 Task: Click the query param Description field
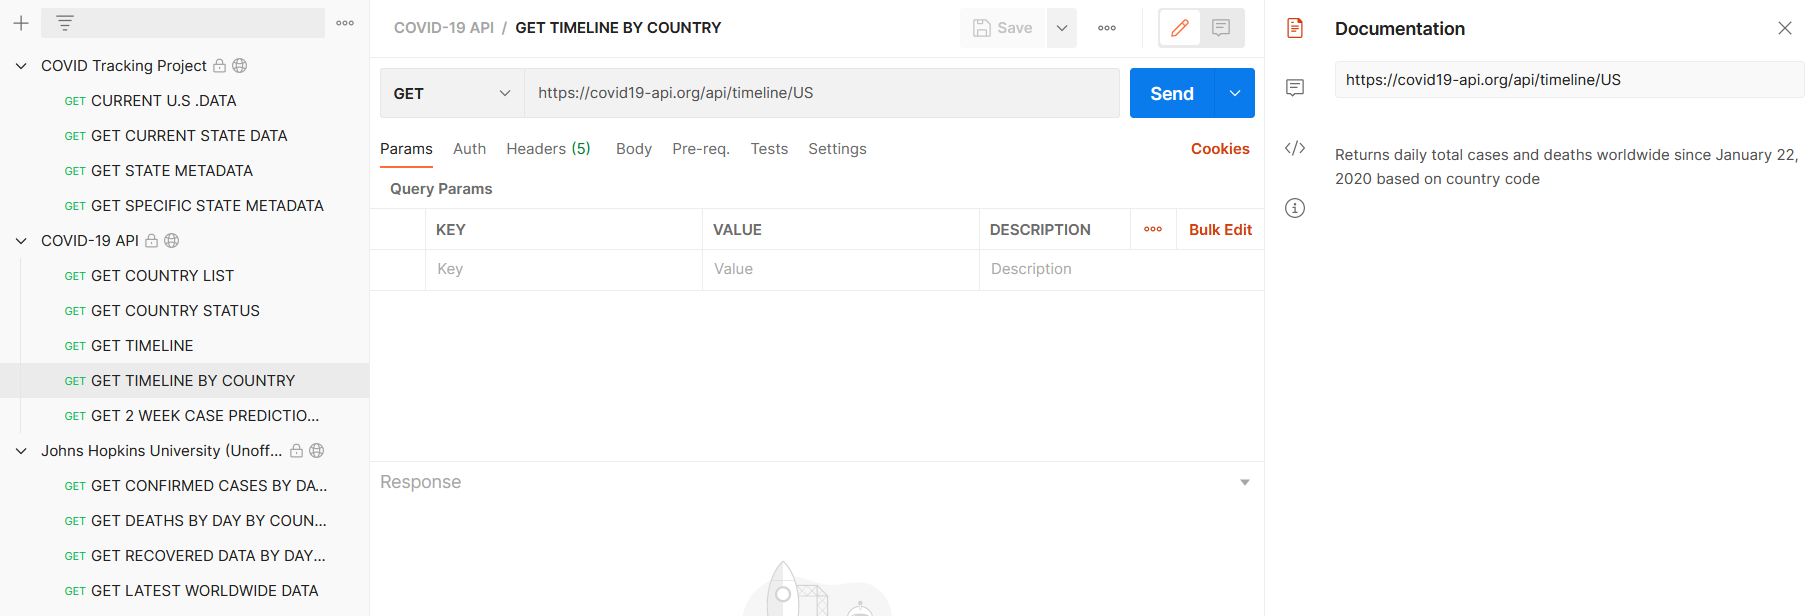pyautogui.click(x=1121, y=269)
